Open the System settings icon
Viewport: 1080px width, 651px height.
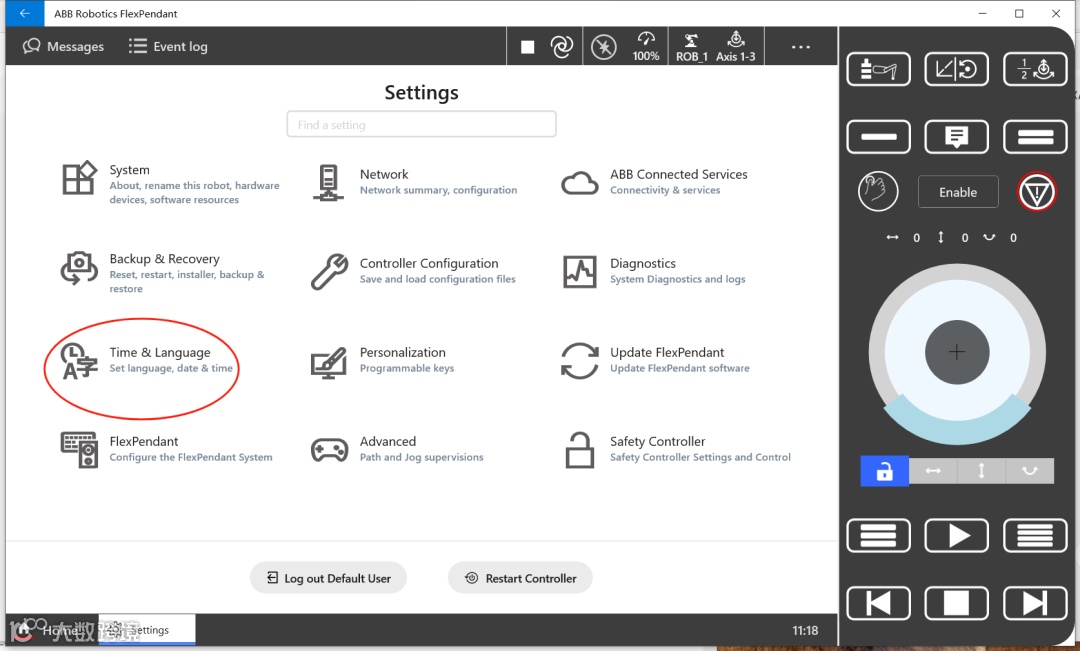79,178
